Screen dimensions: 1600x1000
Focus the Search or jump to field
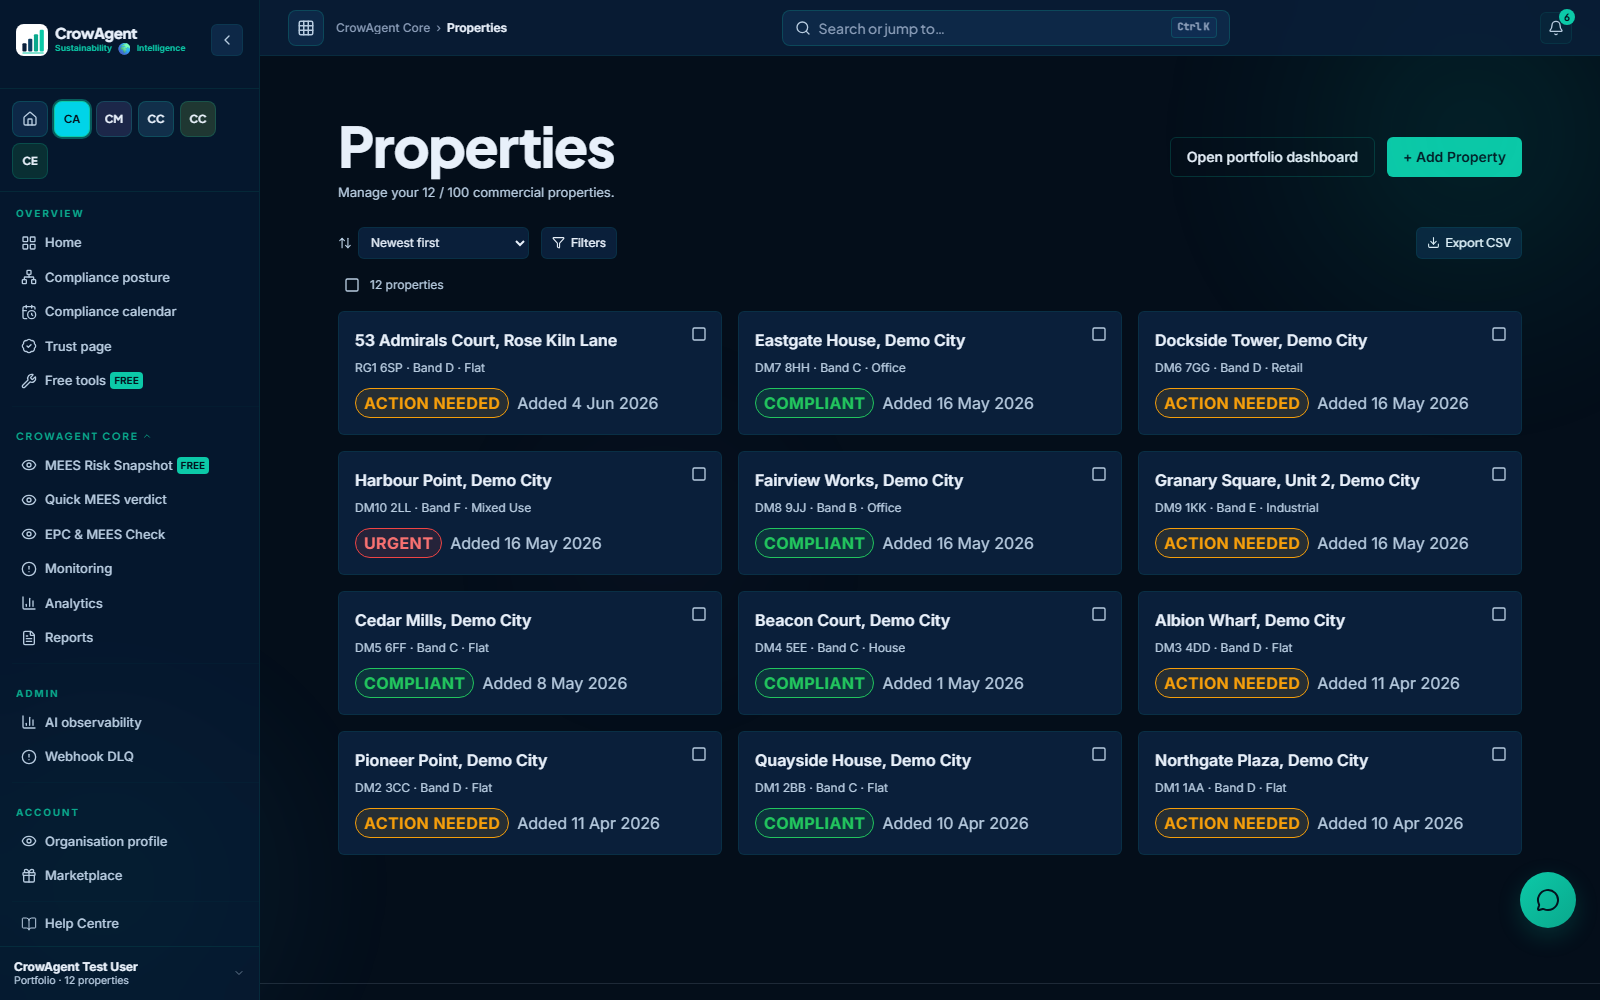click(x=1006, y=28)
